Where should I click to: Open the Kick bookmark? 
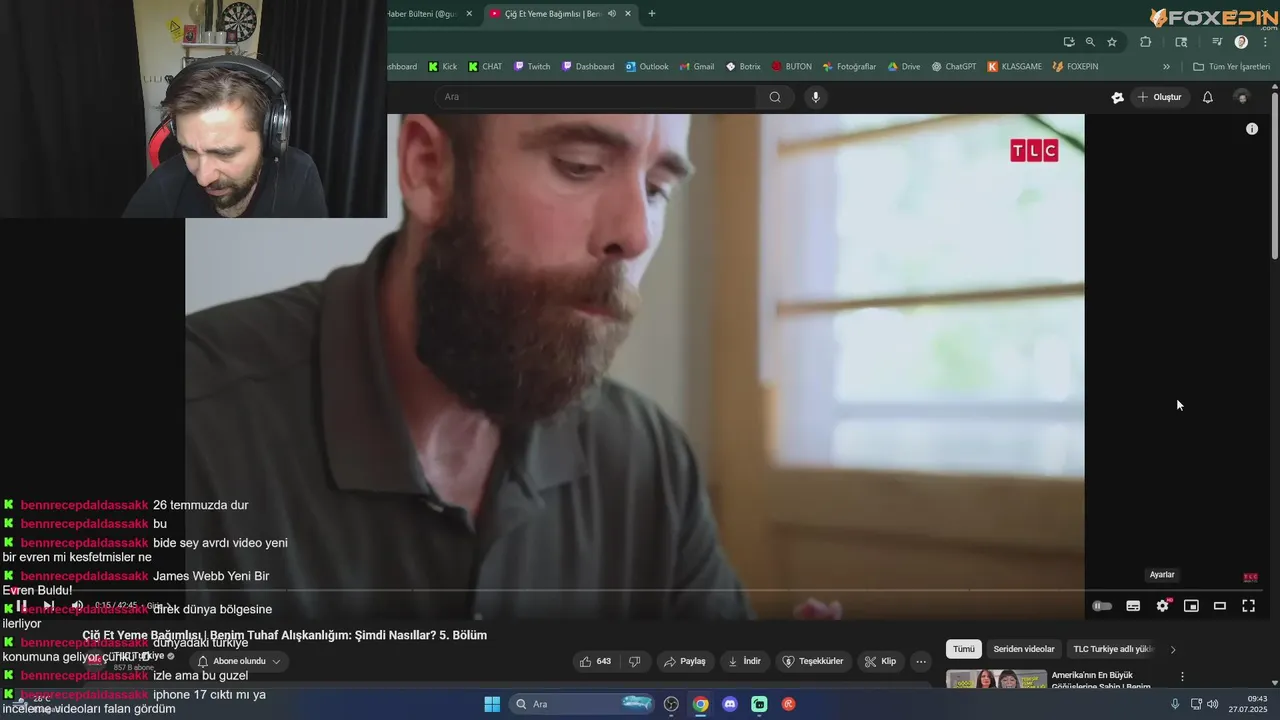442,67
